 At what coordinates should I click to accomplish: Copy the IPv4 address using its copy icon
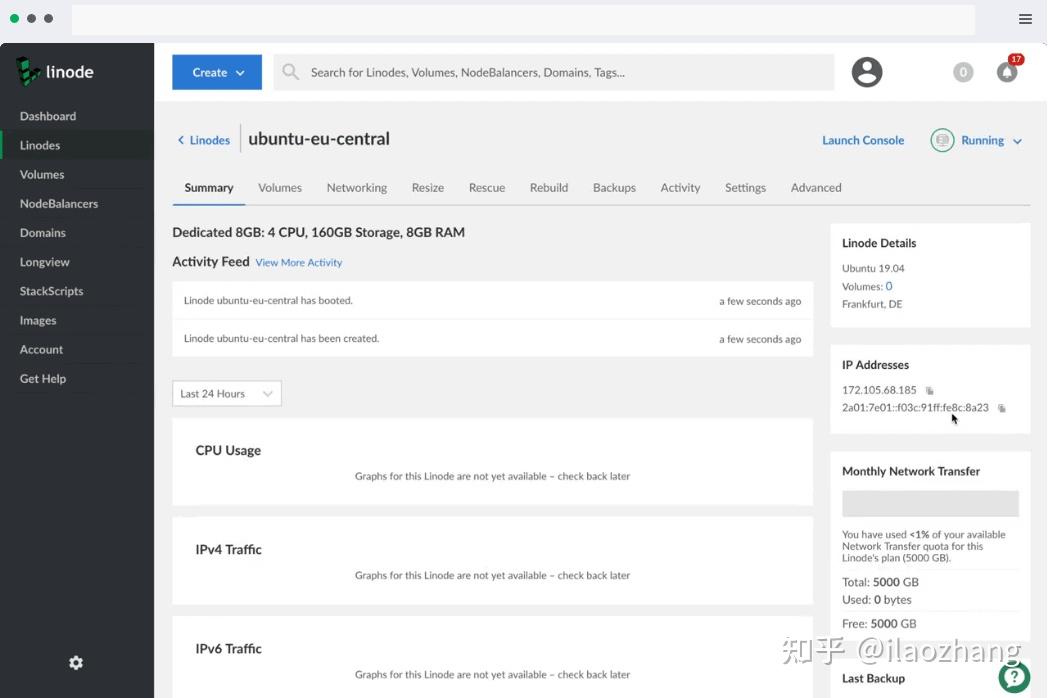(x=930, y=390)
